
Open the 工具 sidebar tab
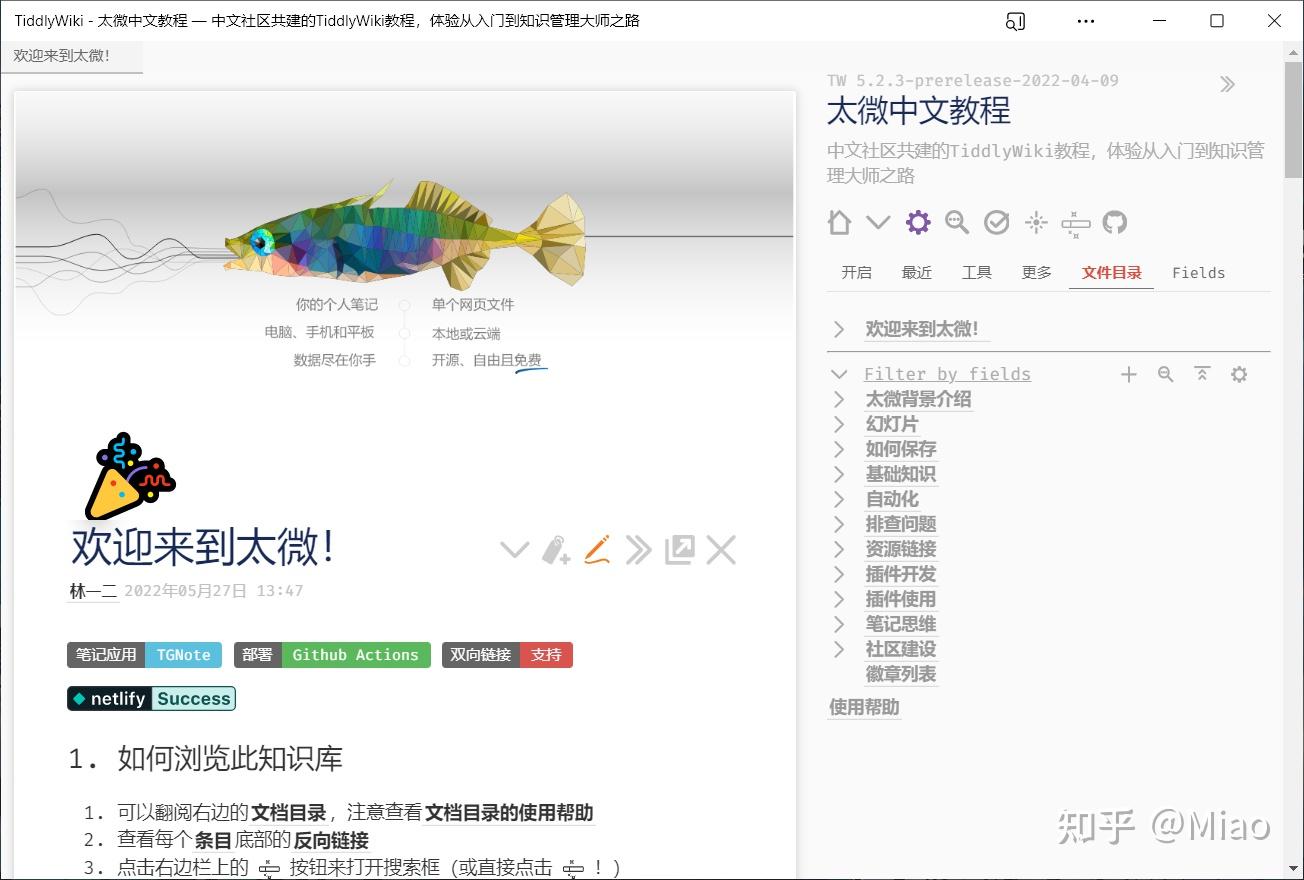[x=976, y=272]
